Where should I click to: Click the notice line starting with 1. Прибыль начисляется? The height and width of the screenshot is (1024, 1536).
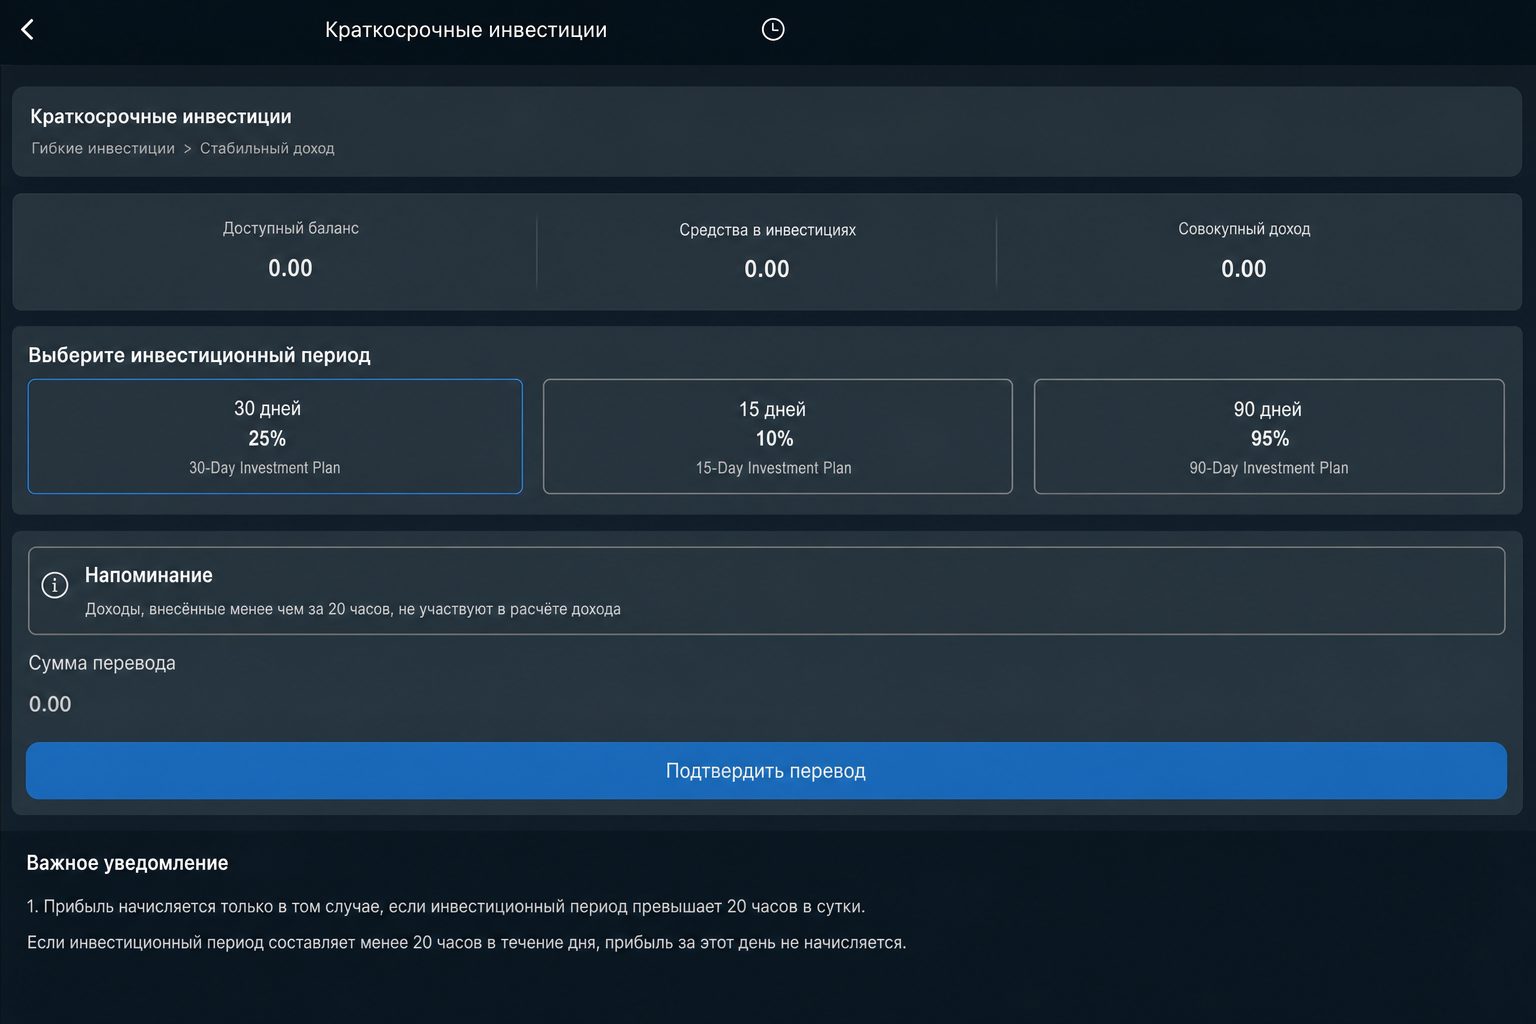[446, 907]
